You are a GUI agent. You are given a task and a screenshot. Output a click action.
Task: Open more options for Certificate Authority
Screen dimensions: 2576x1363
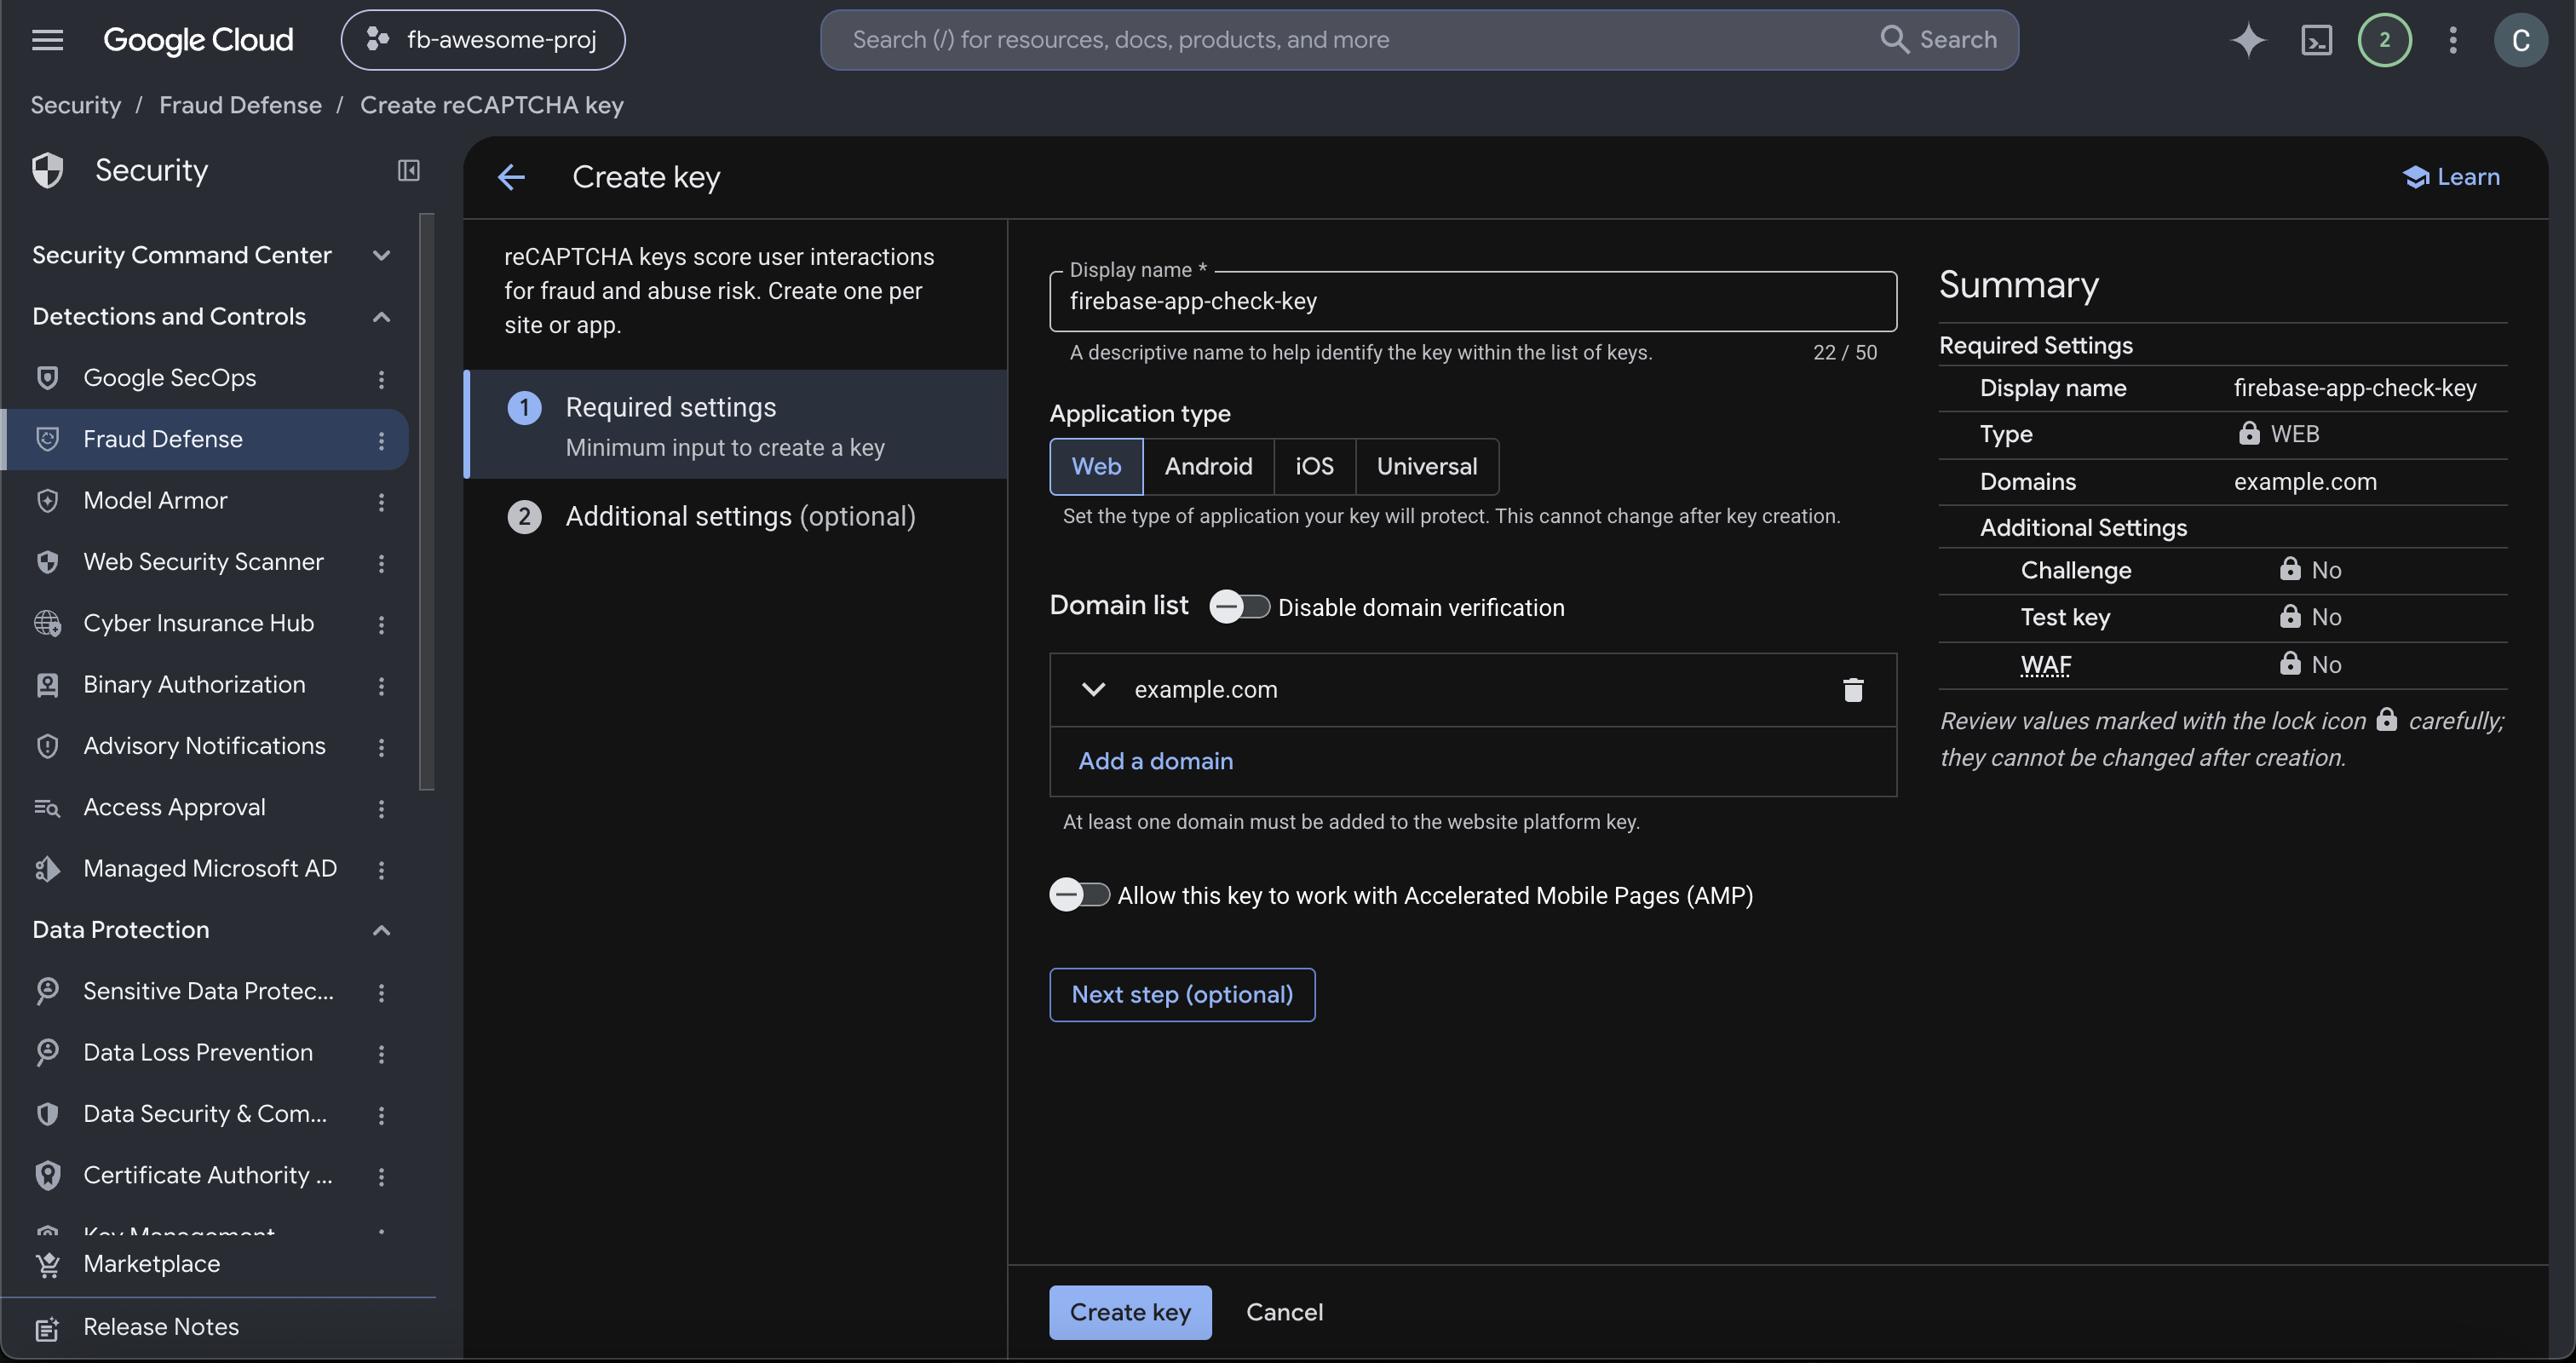(381, 1176)
